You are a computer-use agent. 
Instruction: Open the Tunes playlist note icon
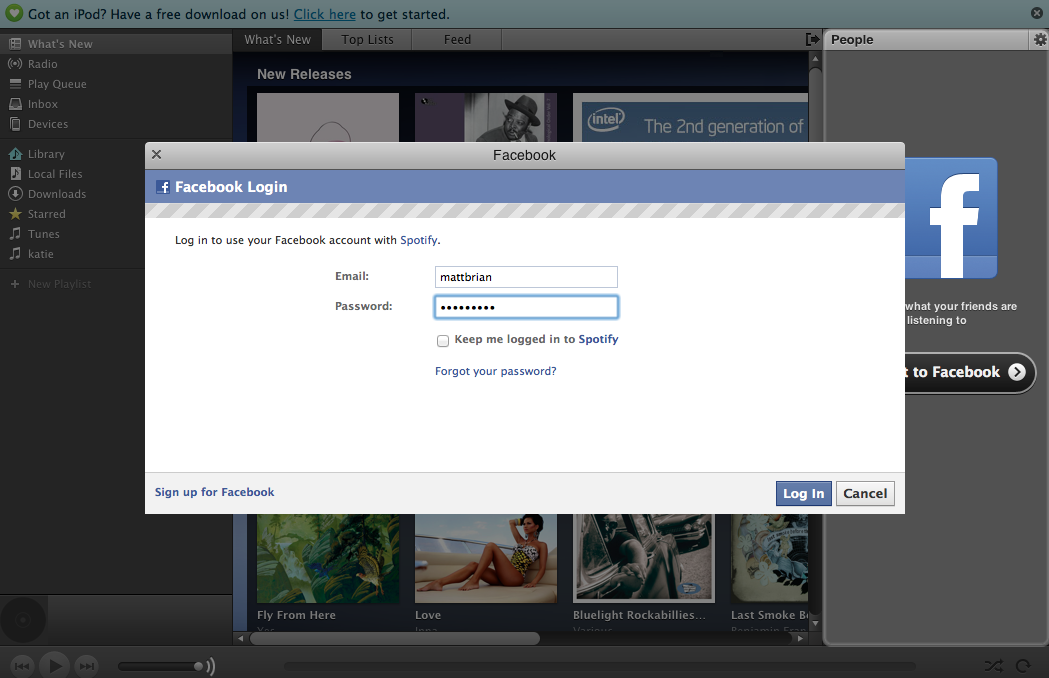[15, 234]
